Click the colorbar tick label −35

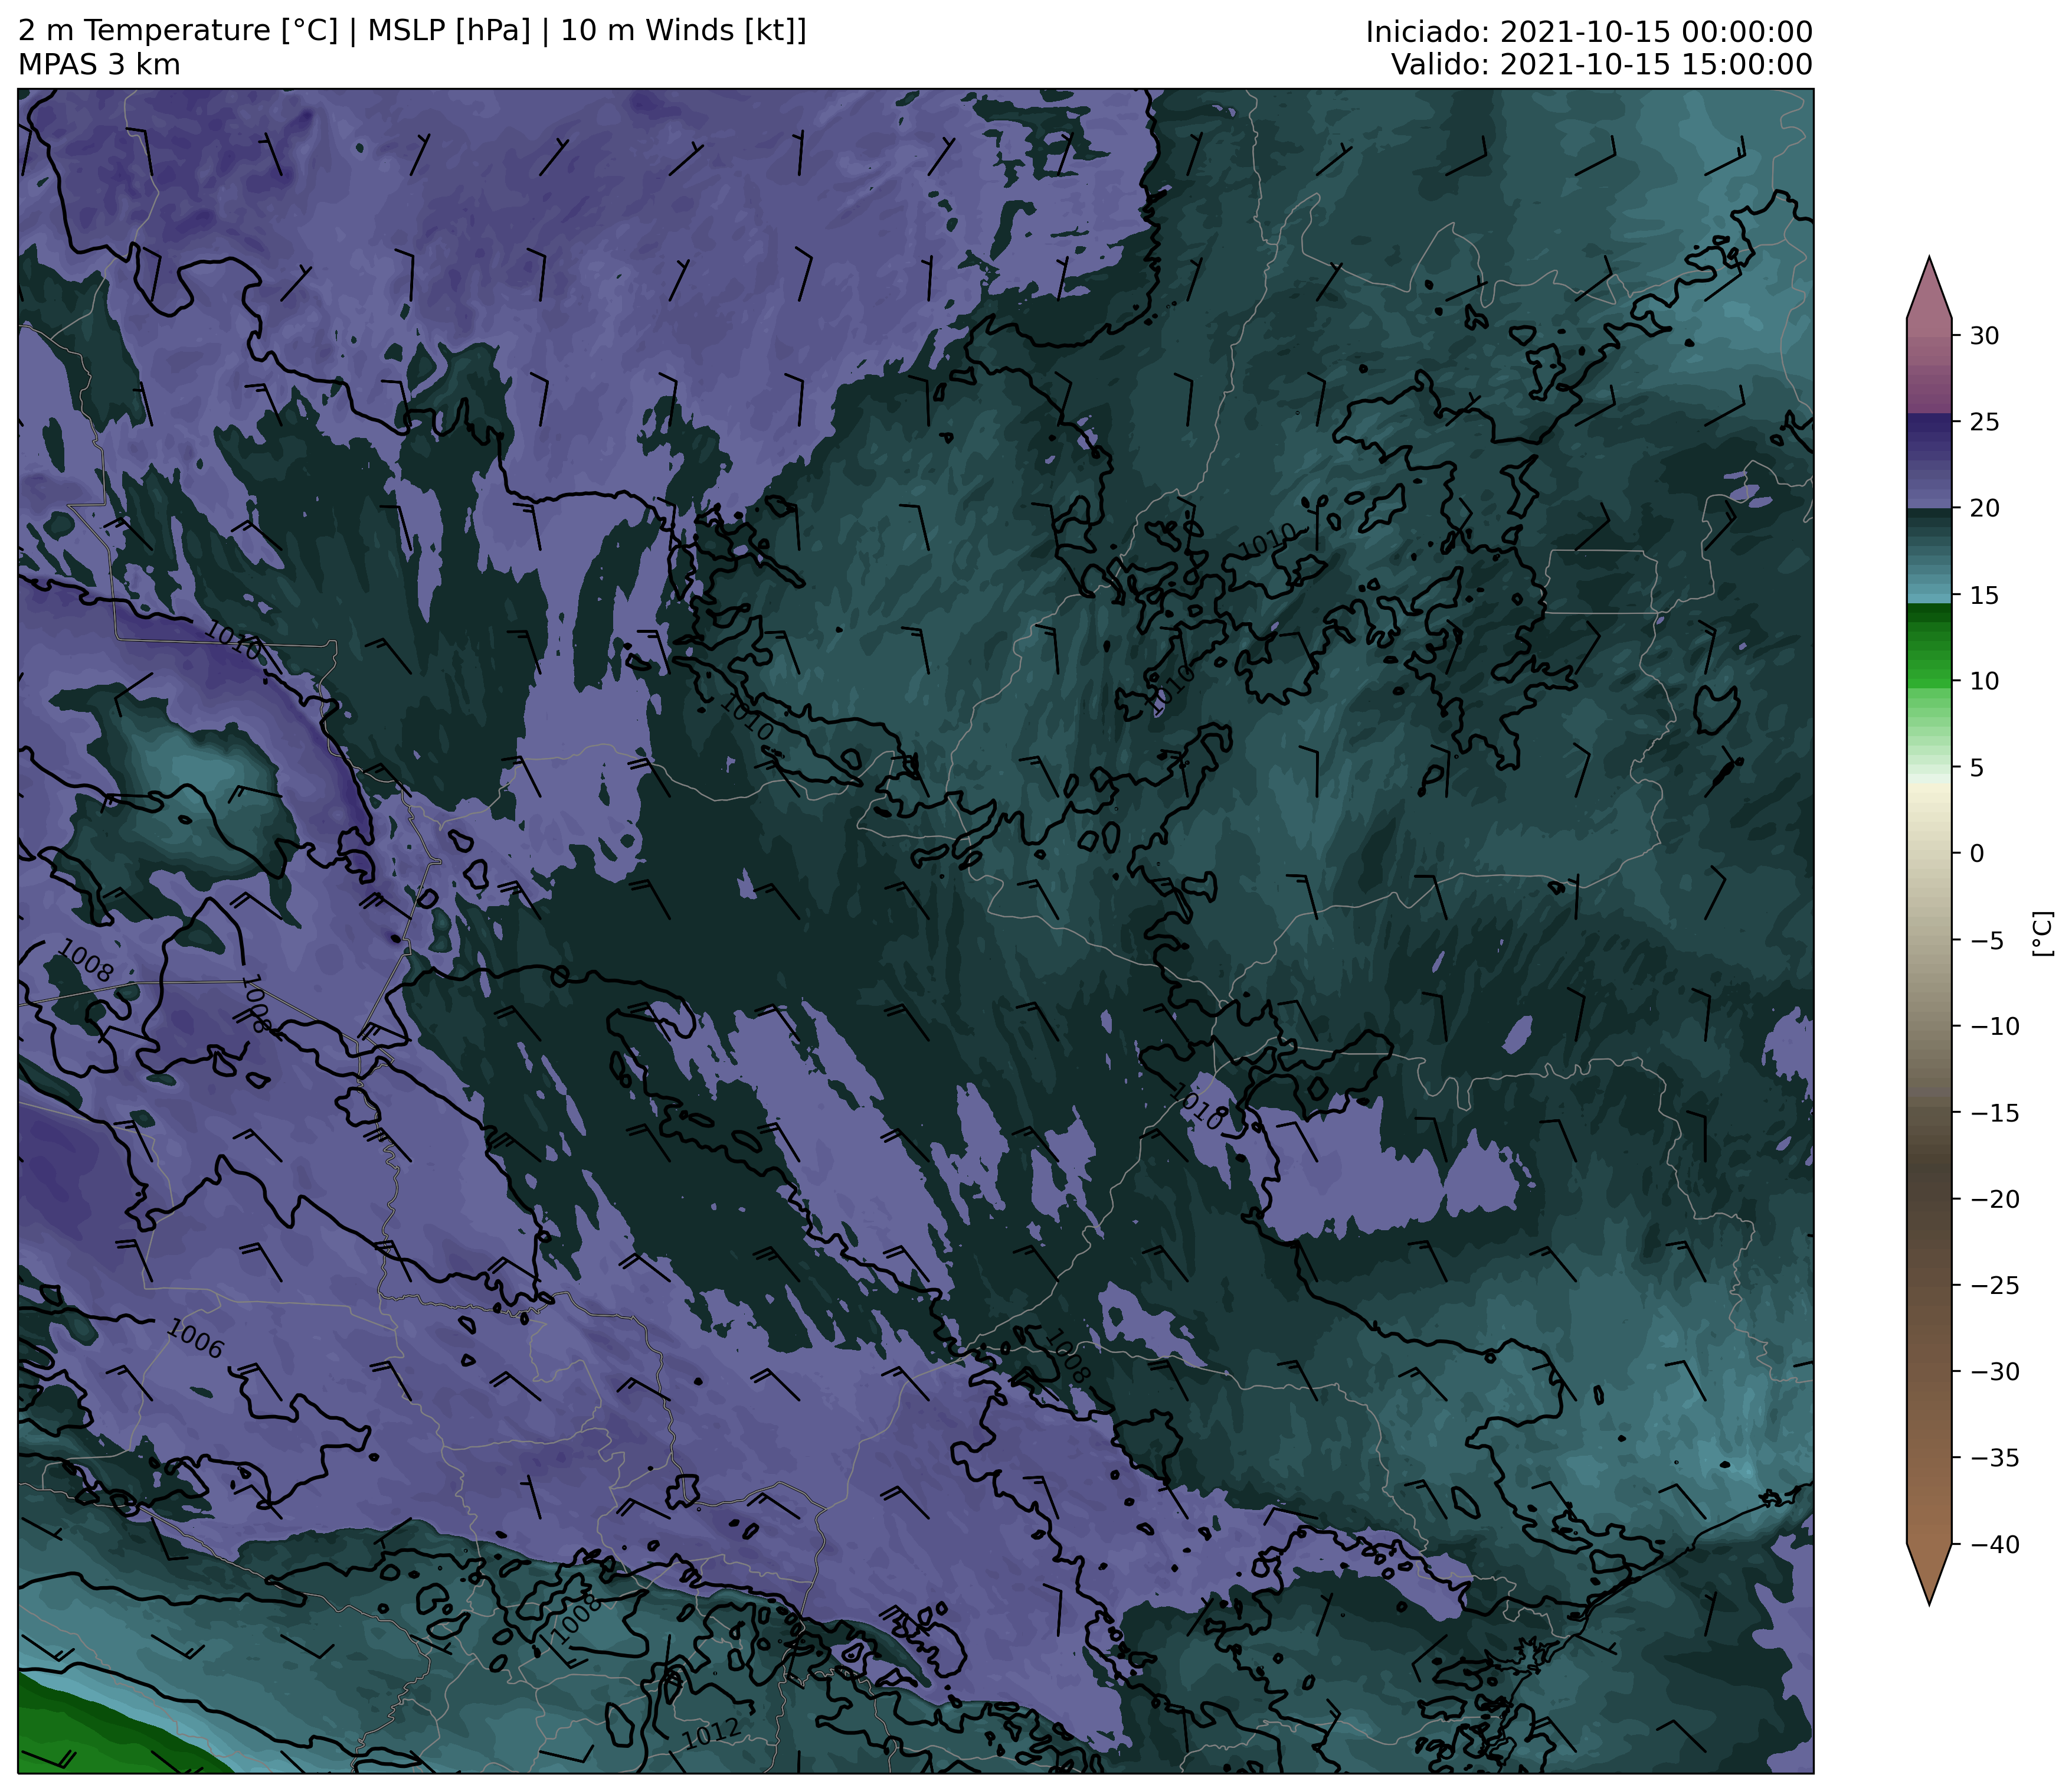click(x=1994, y=1458)
